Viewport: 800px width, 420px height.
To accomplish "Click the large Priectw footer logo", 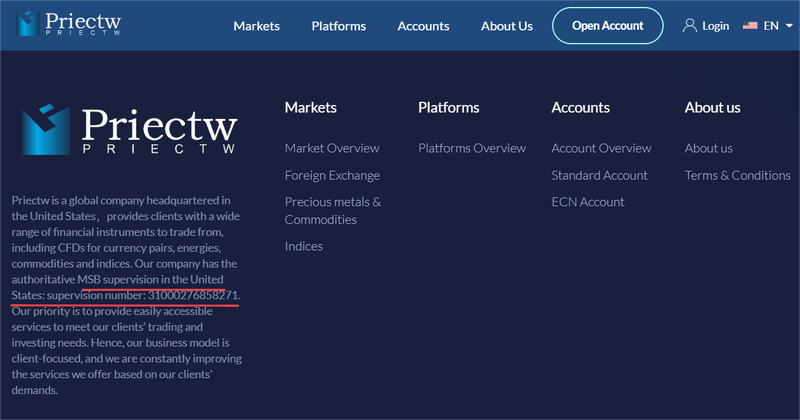I will (129, 130).
